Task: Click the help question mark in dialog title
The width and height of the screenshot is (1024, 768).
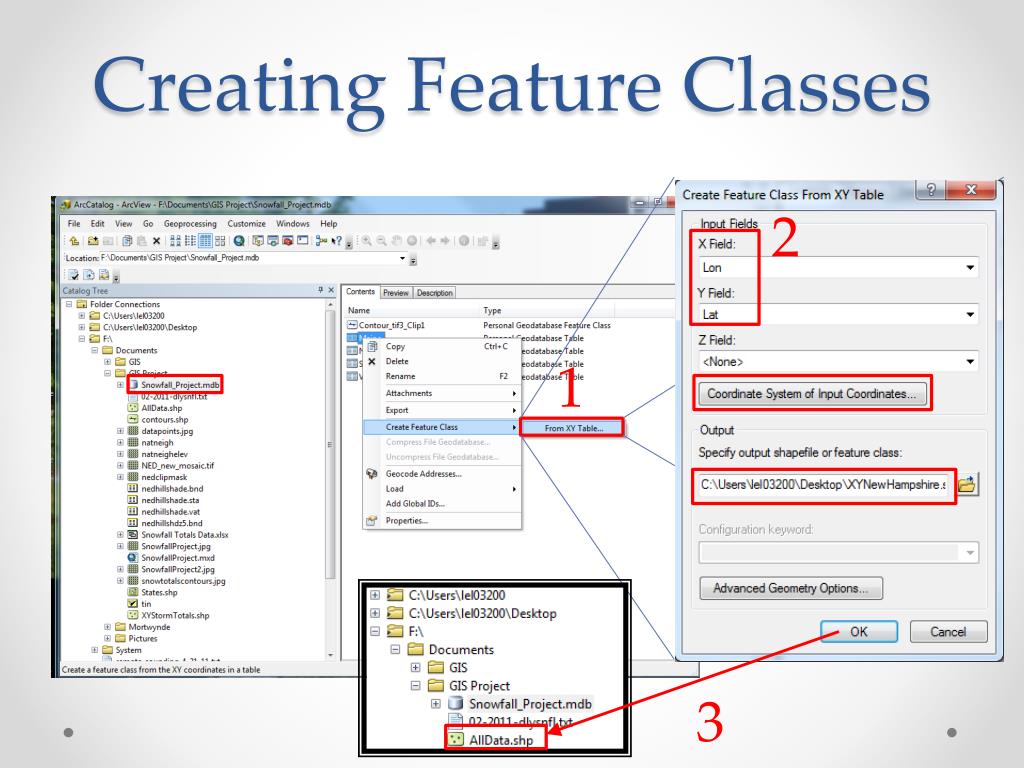Action: click(931, 189)
